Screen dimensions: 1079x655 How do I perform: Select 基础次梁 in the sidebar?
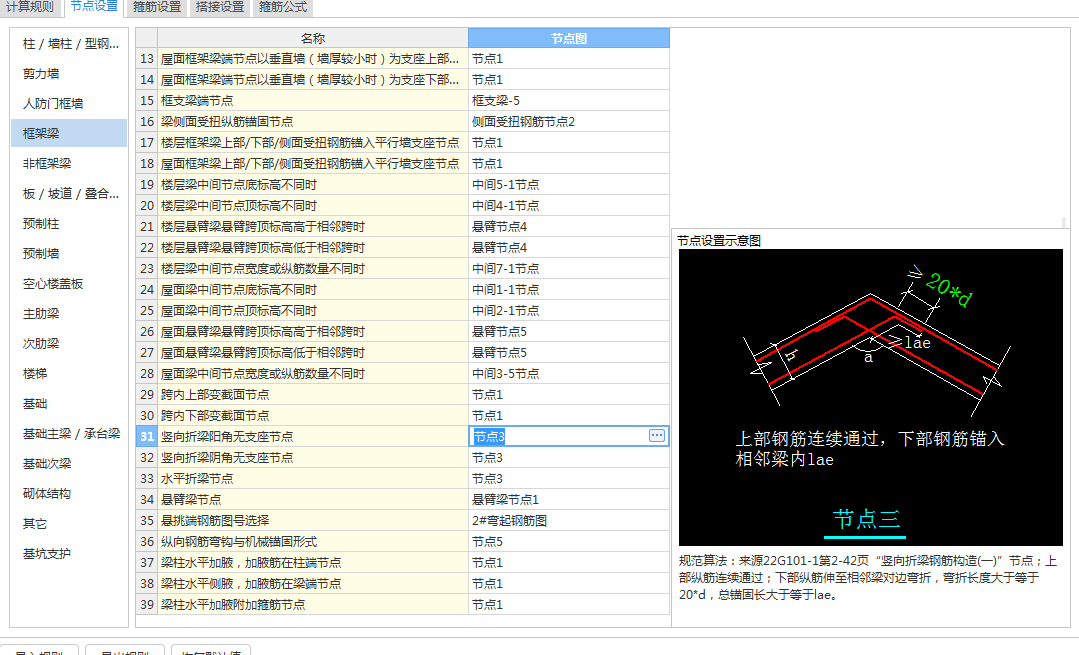tap(69, 464)
